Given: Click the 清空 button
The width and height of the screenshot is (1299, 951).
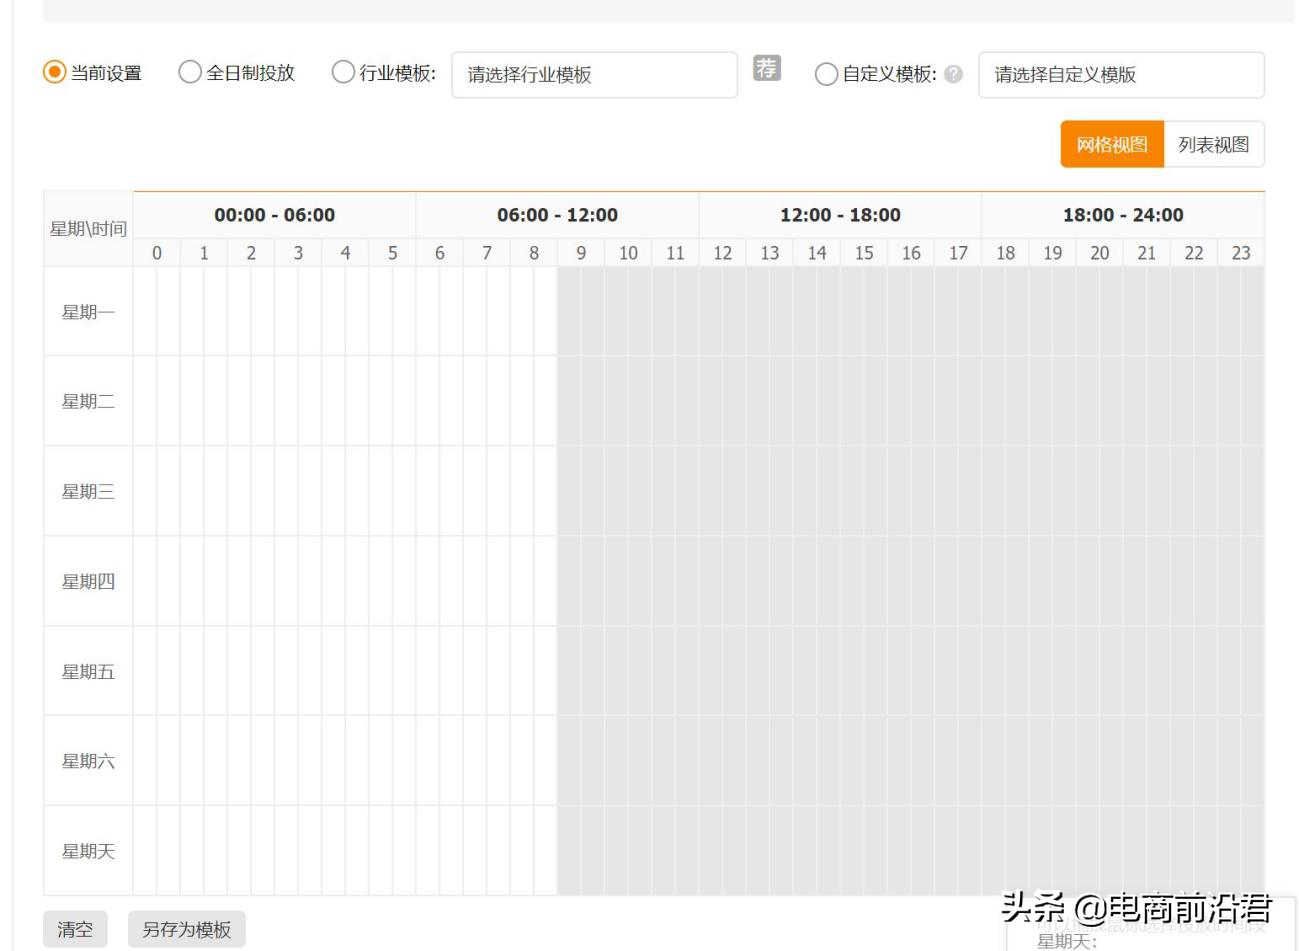Looking at the screenshot, I should point(75,929).
